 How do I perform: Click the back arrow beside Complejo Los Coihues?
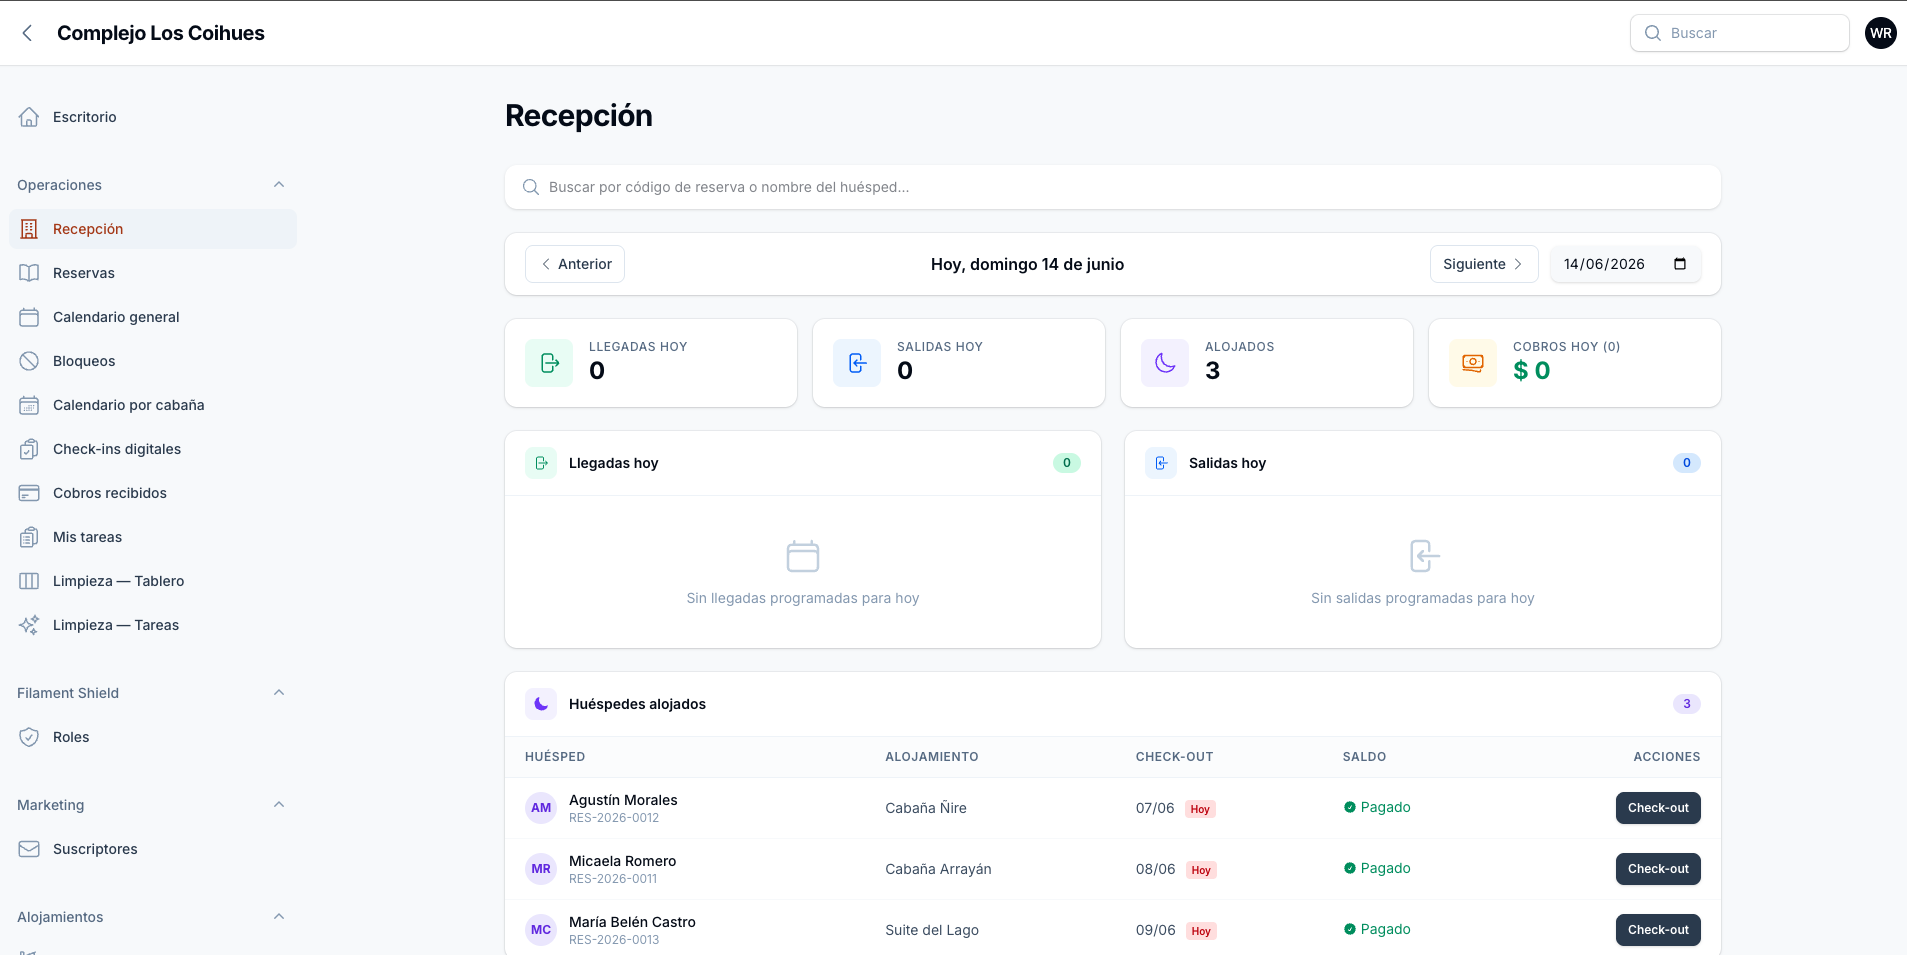pos(28,33)
